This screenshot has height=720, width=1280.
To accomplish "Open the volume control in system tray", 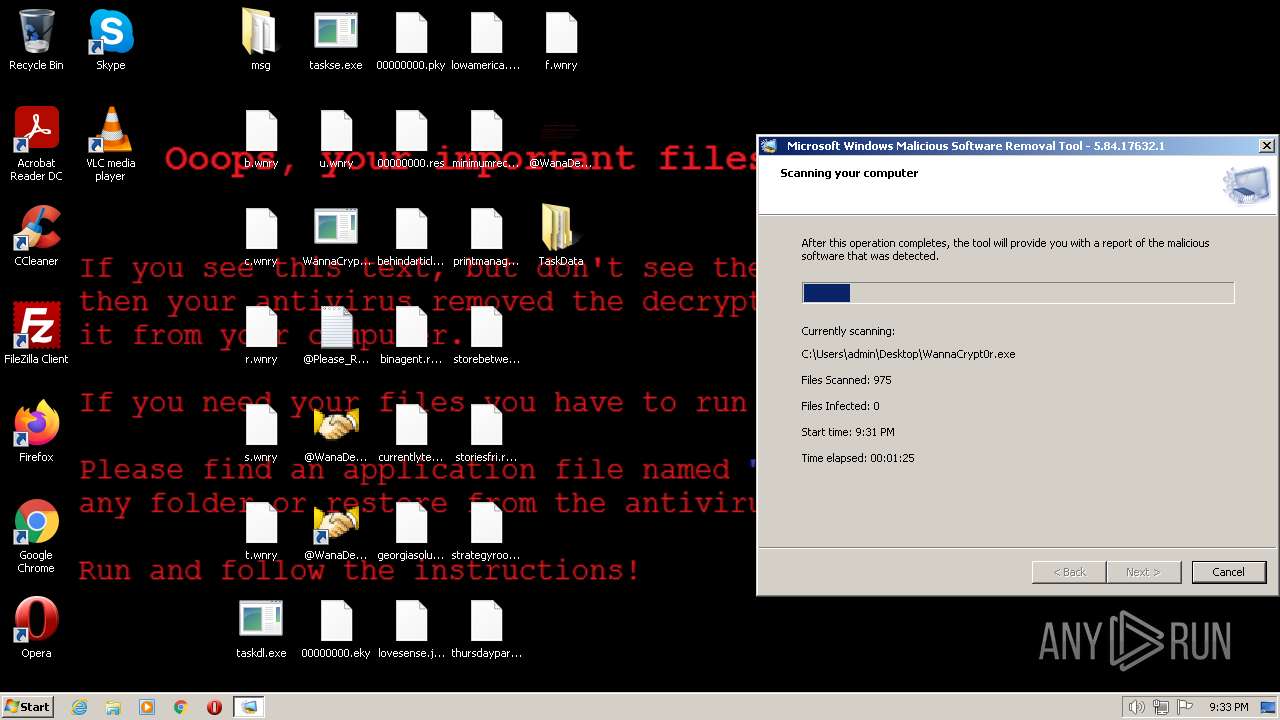I will point(1136,707).
